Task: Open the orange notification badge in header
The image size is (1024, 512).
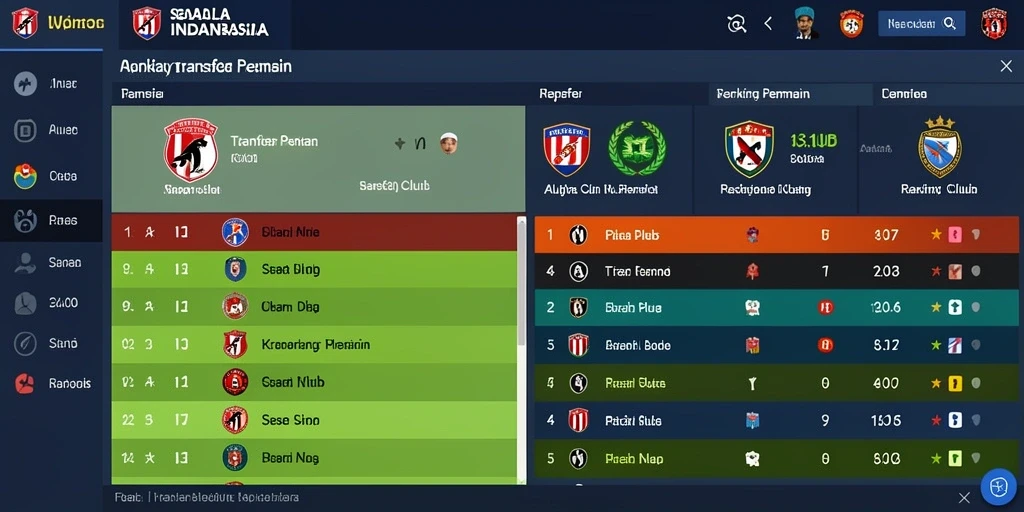Action: click(x=851, y=24)
